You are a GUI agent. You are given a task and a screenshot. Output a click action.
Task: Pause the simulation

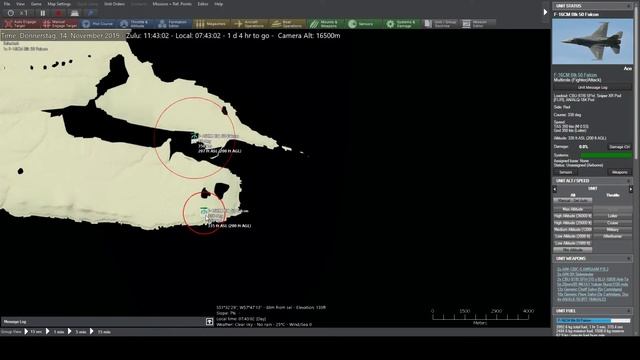43,13
